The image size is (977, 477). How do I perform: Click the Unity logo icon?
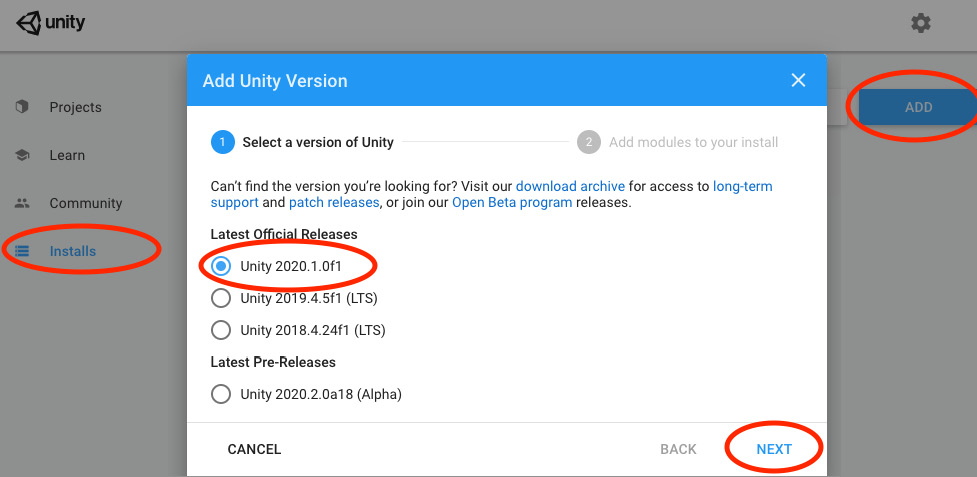point(27,22)
